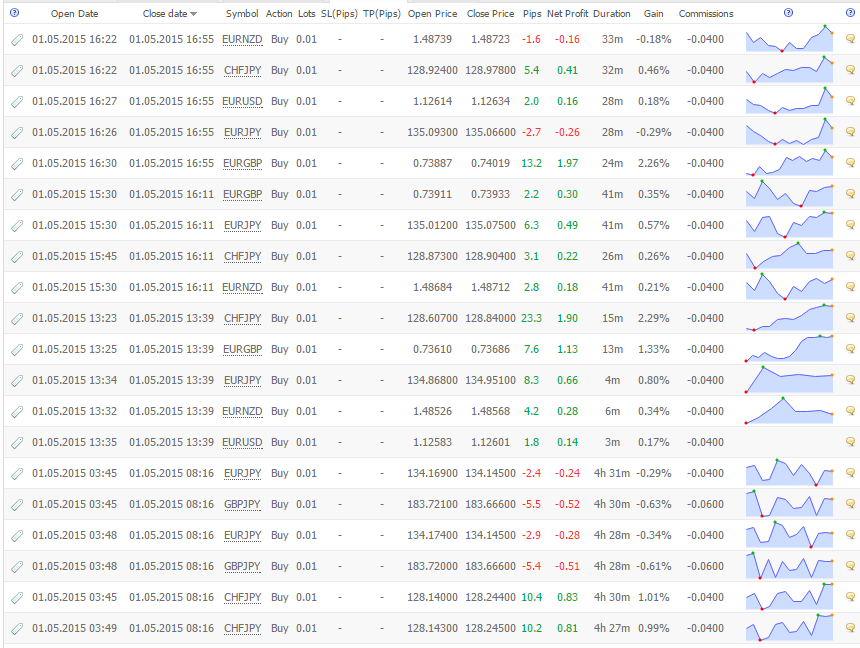860x648 pixels.
Task: Sort table by Pips column header
Action: pyautogui.click(x=532, y=14)
